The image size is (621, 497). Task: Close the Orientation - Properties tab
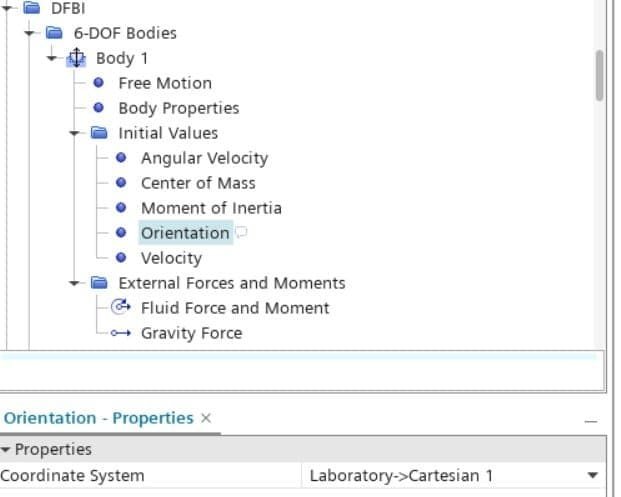[206, 418]
